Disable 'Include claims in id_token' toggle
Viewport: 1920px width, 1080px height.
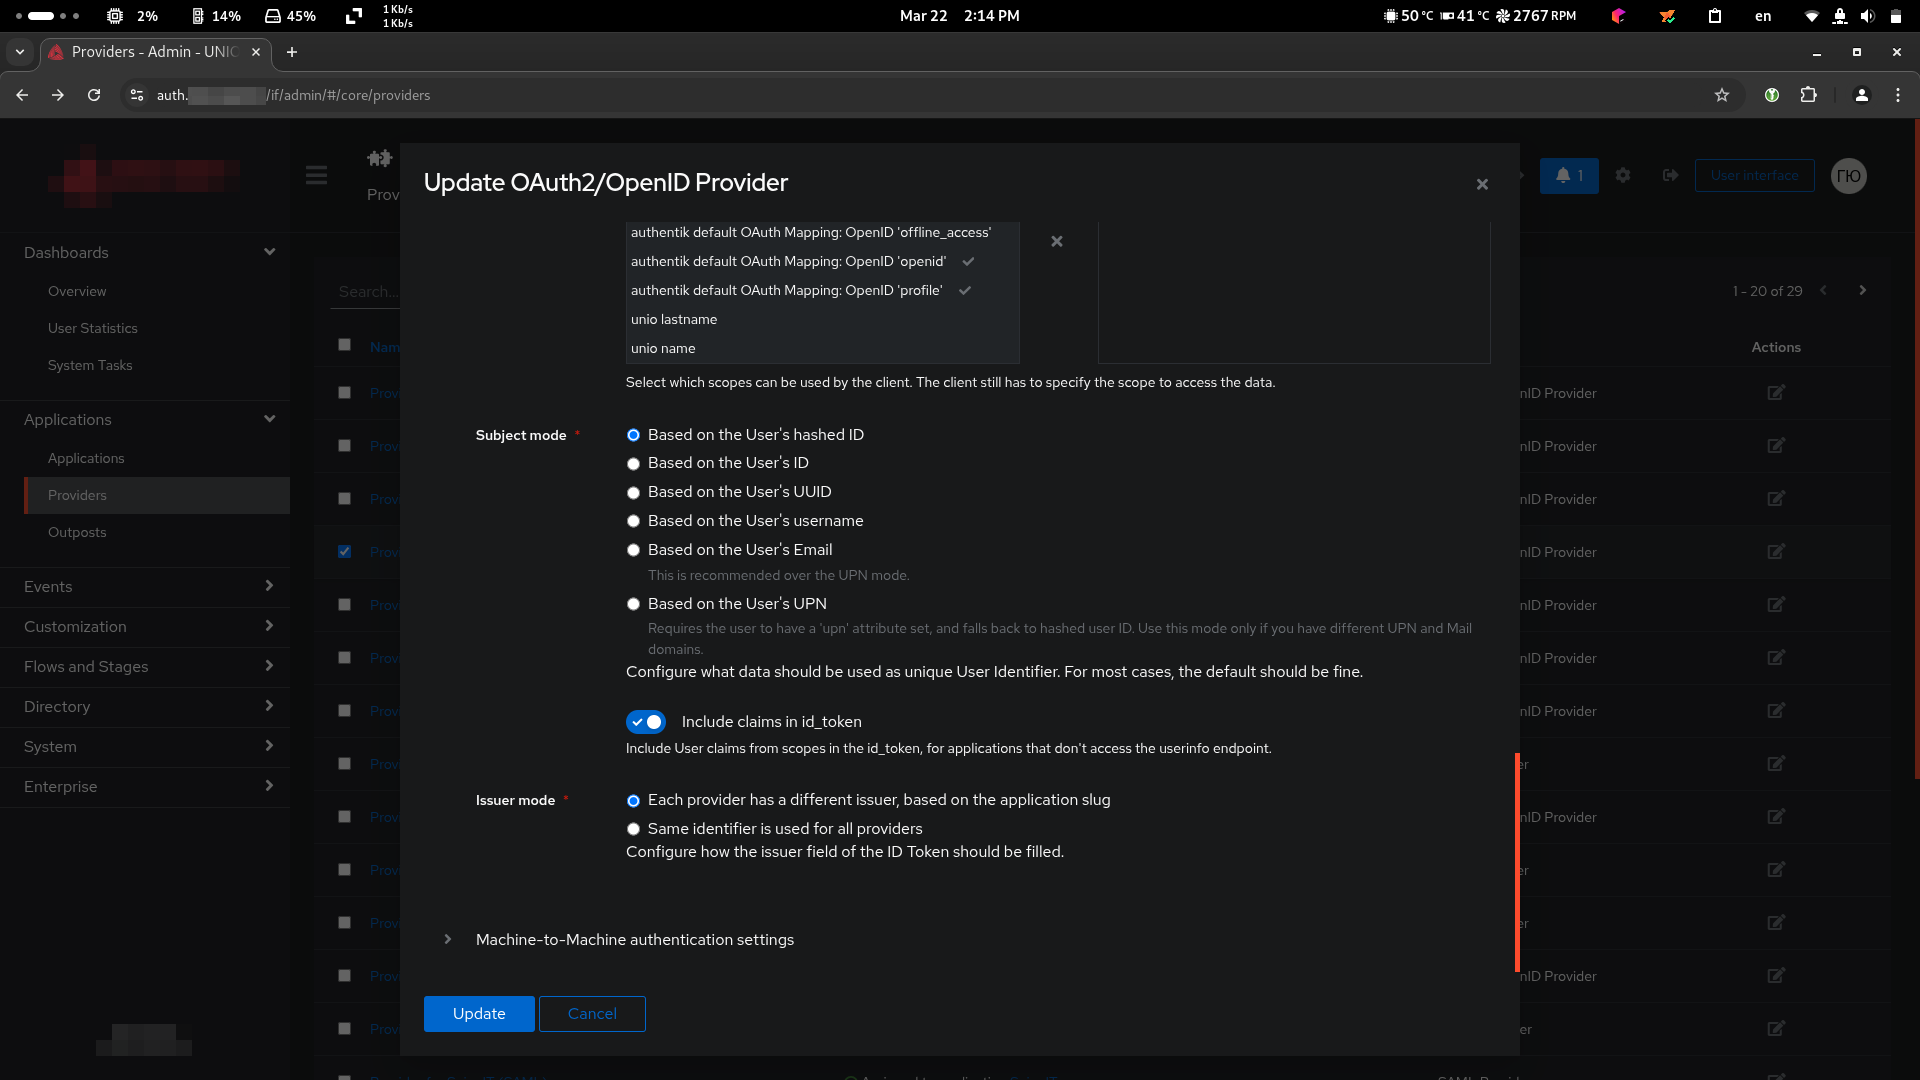pos(646,722)
